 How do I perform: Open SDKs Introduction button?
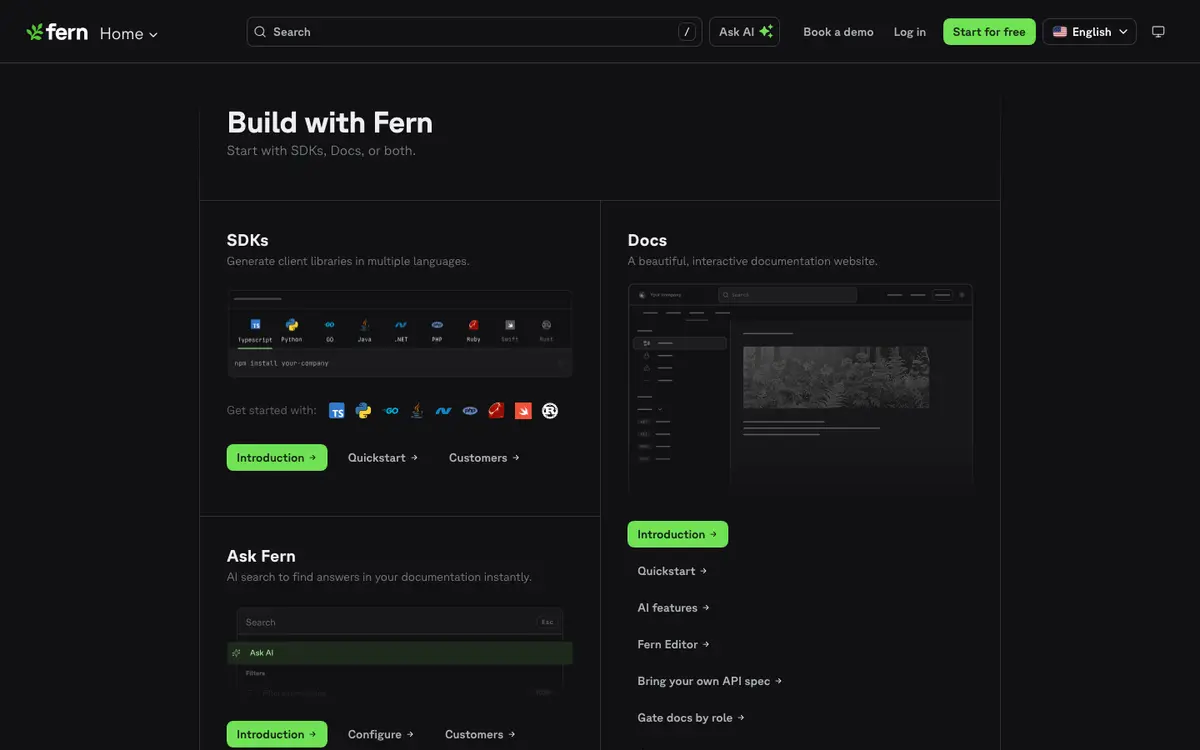coord(277,458)
